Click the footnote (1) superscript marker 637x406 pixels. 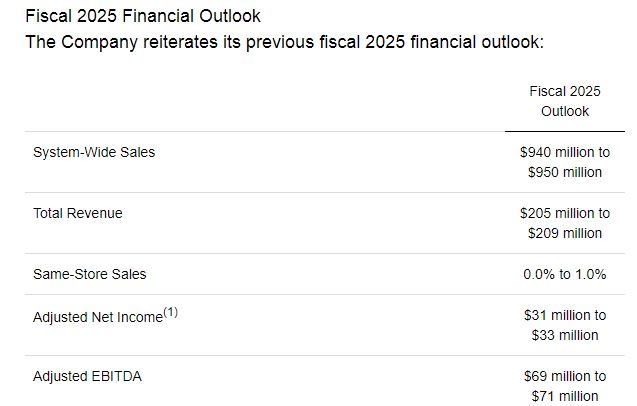[171, 312]
